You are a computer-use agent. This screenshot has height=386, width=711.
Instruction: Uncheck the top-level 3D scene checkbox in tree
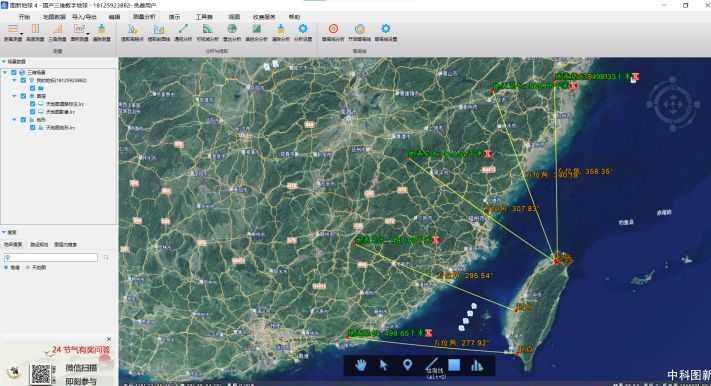[x=14, y=72]
